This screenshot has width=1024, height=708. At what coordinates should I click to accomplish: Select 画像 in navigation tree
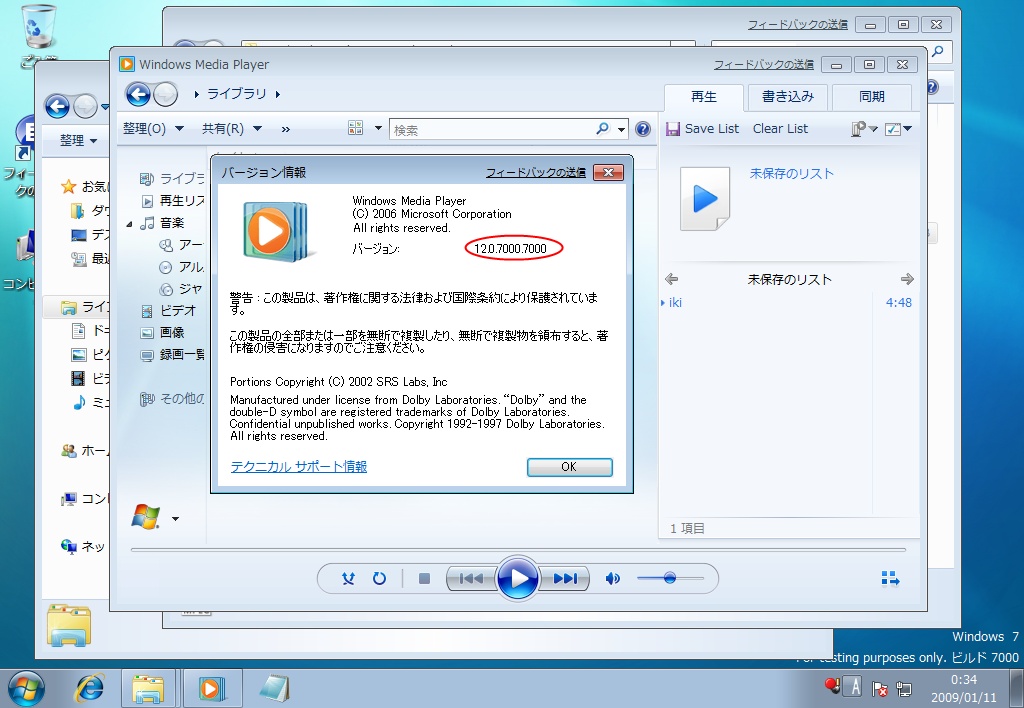[x=163, y=332]
